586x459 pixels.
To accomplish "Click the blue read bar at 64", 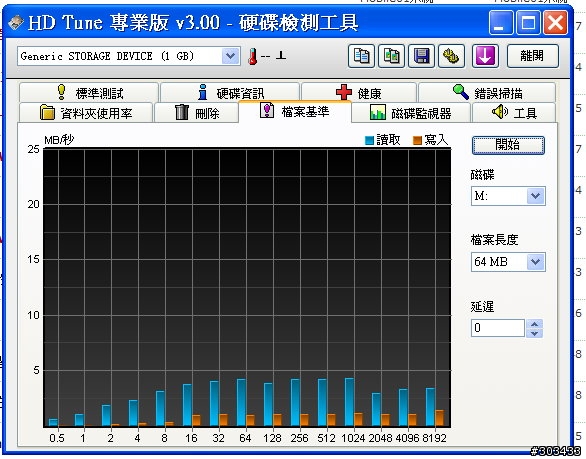I will point(241,403).
